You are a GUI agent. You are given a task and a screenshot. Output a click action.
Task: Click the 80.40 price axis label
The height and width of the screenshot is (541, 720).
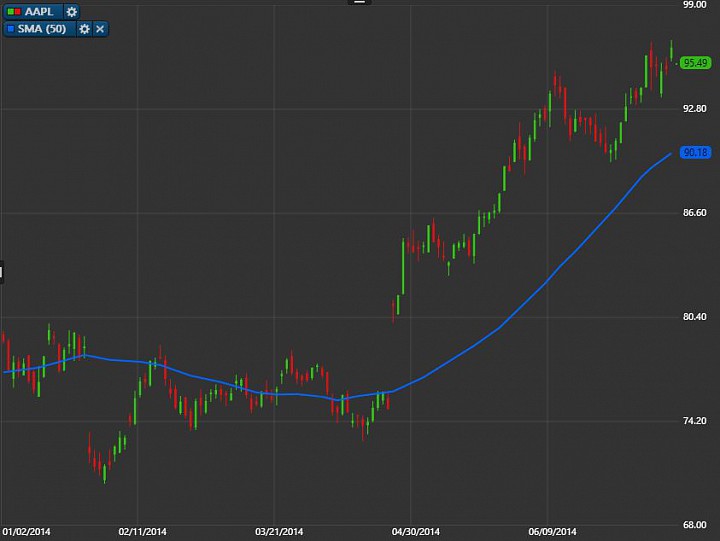tap(695, 317)
